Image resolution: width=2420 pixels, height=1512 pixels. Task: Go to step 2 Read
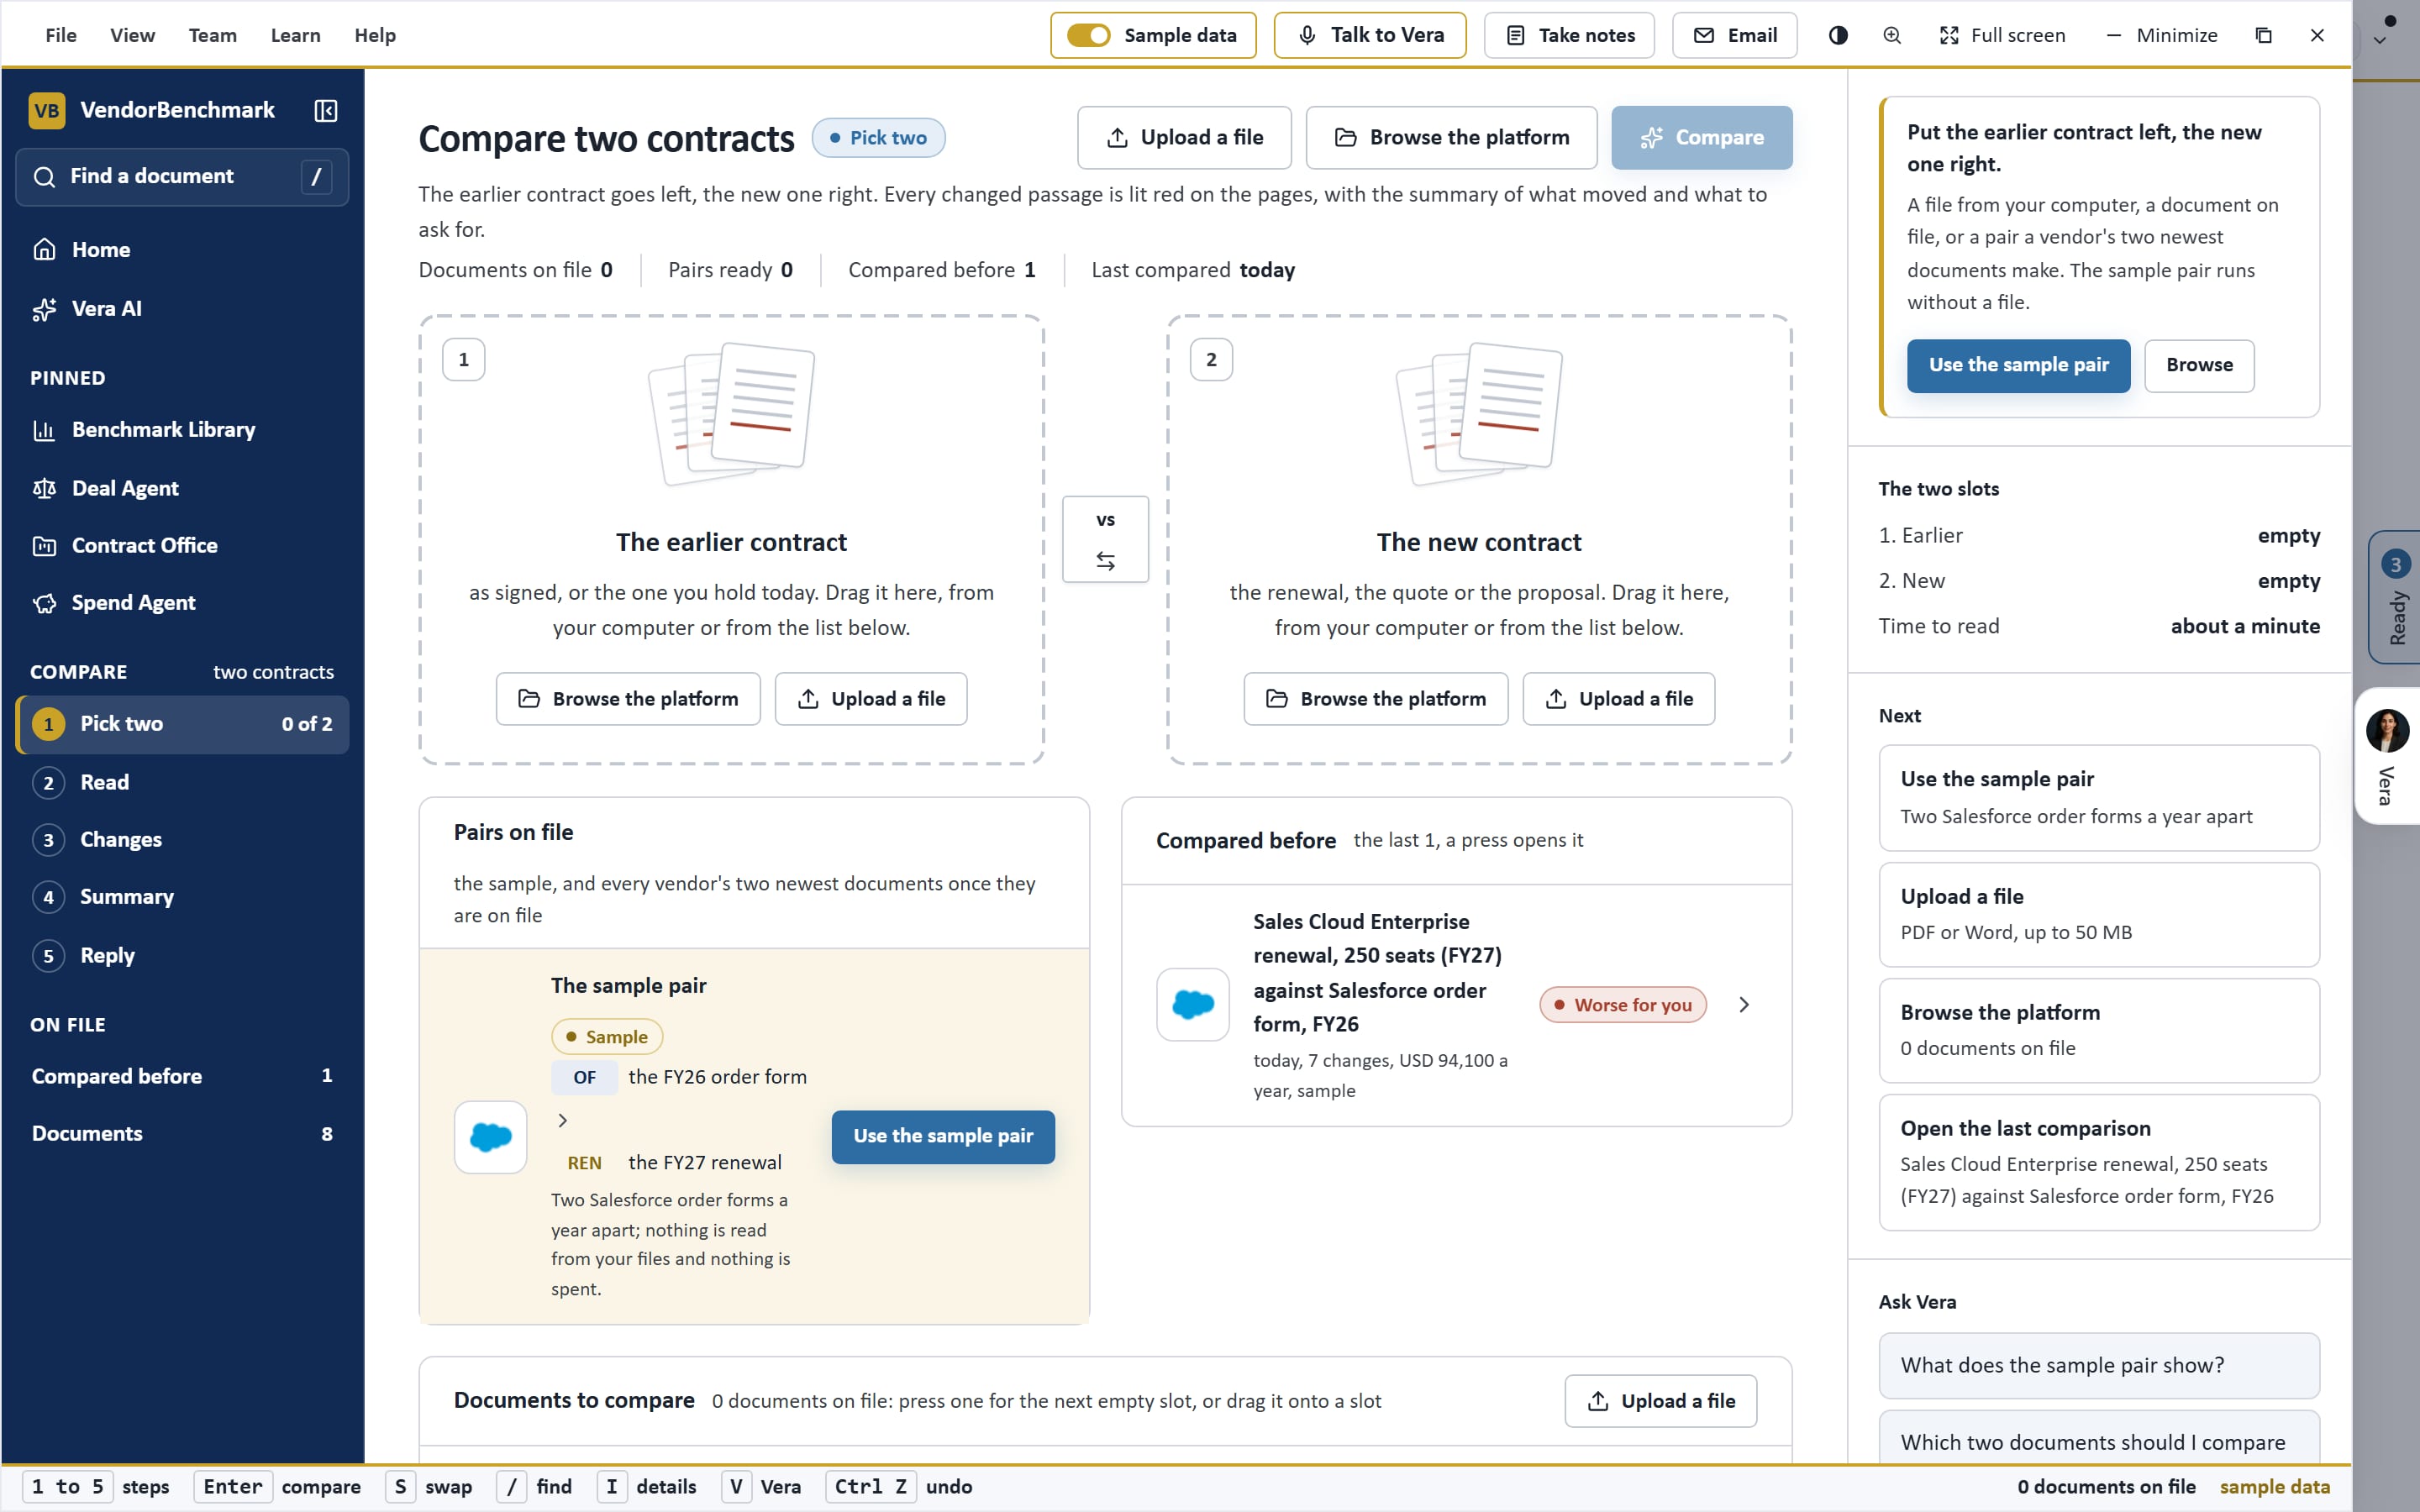click(x=182, y=782)
